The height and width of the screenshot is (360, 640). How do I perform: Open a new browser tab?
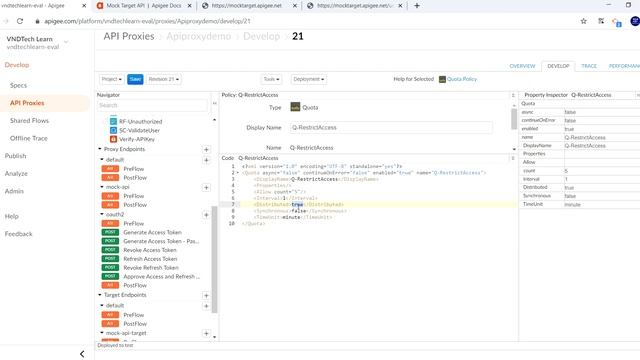tap(417, 6)
